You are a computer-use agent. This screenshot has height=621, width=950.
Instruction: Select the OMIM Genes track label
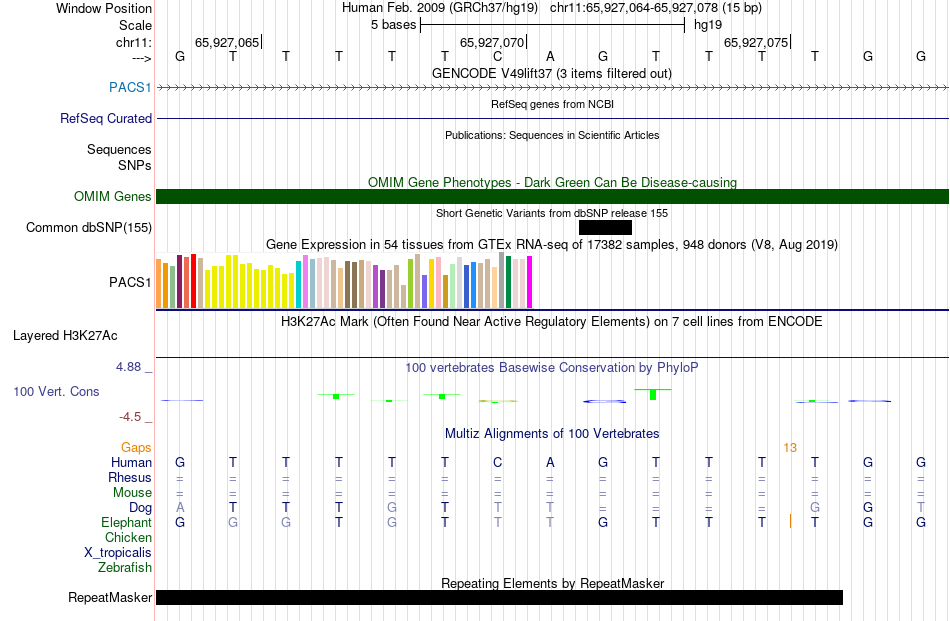pos(112,196)
